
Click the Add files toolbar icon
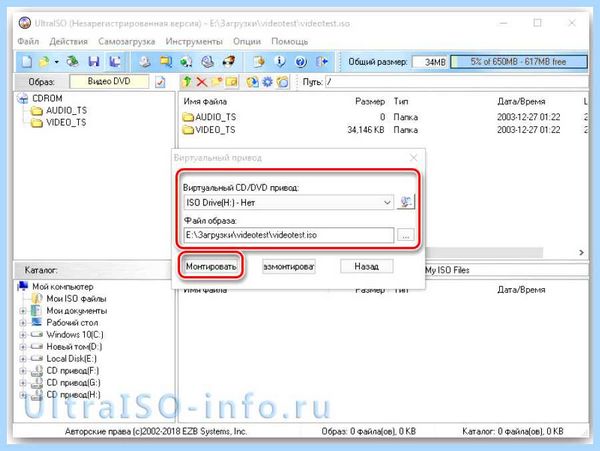pos(259,62)
